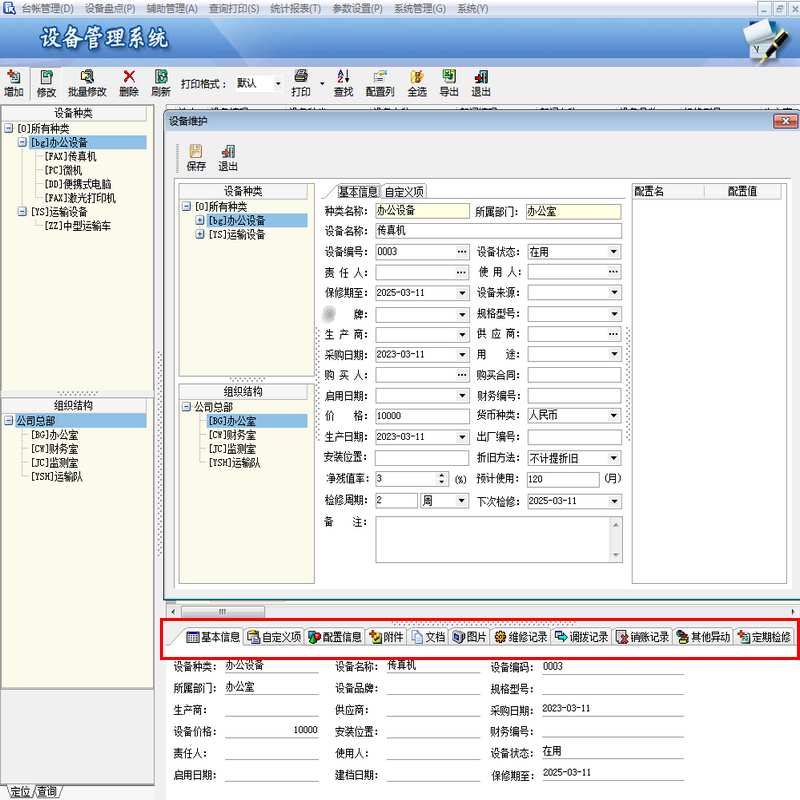
Task: Close the 设备维护 dialog with X button
Action: coord(786,121)
